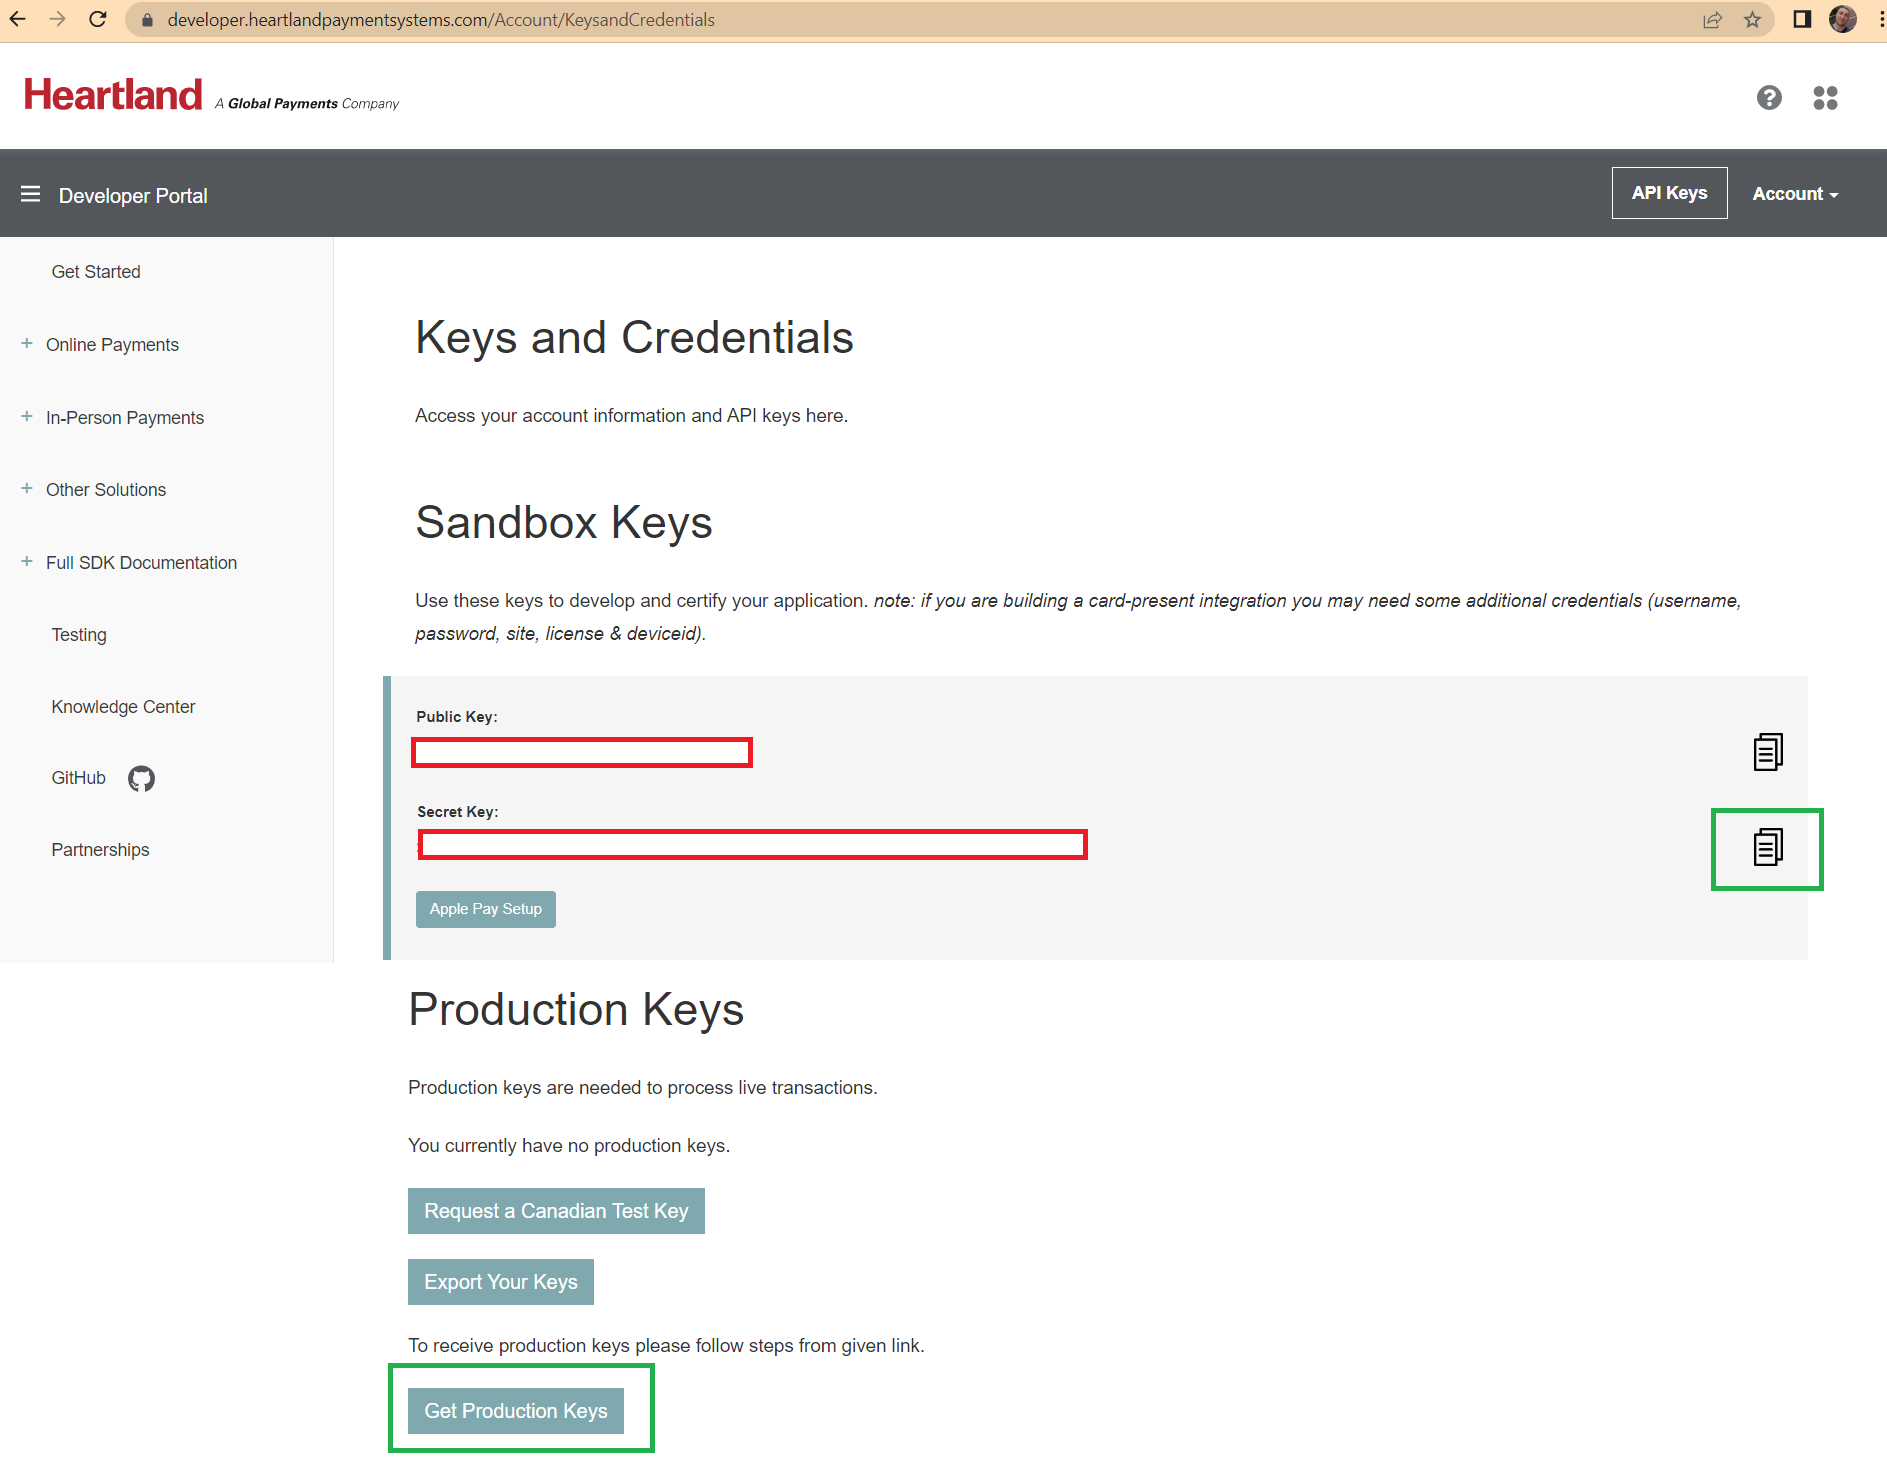
Task: Click Apple Pay Setup button
Action: pos(485,909)
